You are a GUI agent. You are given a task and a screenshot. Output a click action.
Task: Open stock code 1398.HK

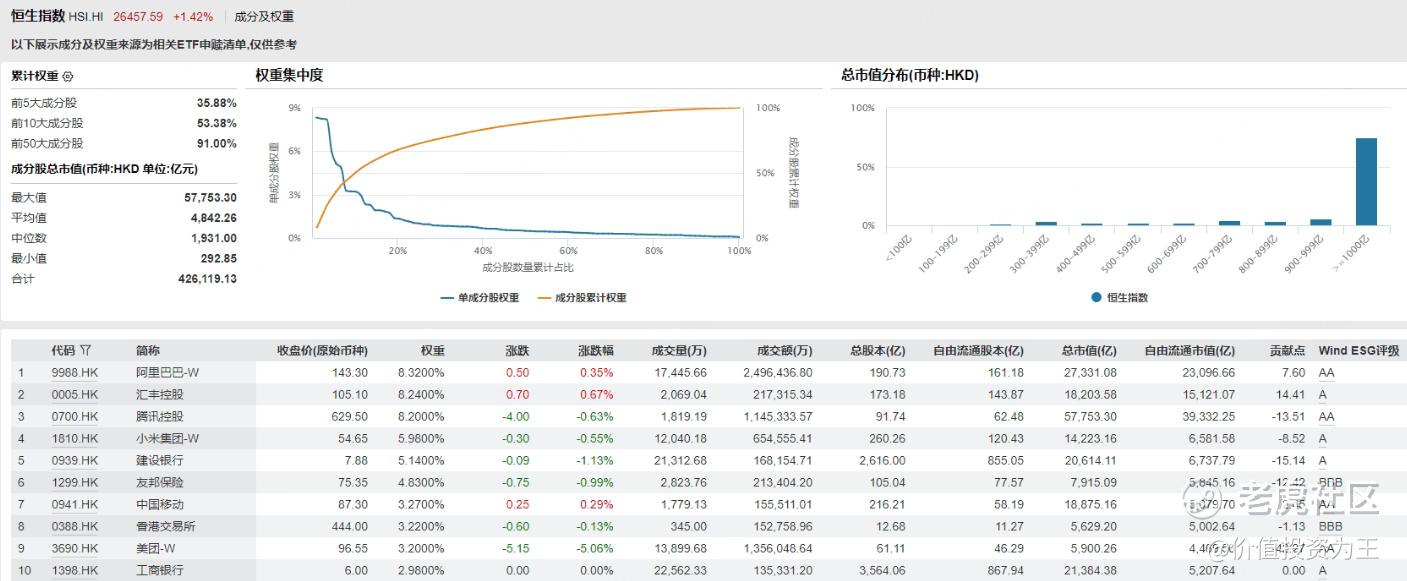75,570
